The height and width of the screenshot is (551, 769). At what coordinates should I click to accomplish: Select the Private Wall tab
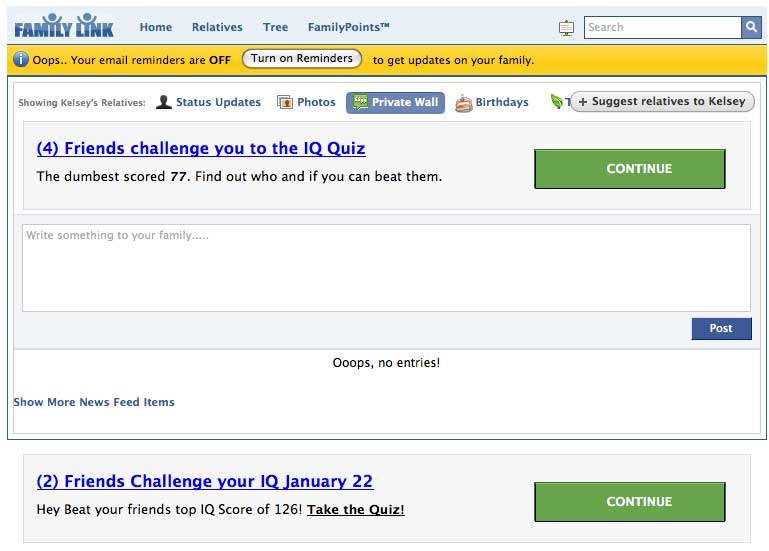click(395, 103)
